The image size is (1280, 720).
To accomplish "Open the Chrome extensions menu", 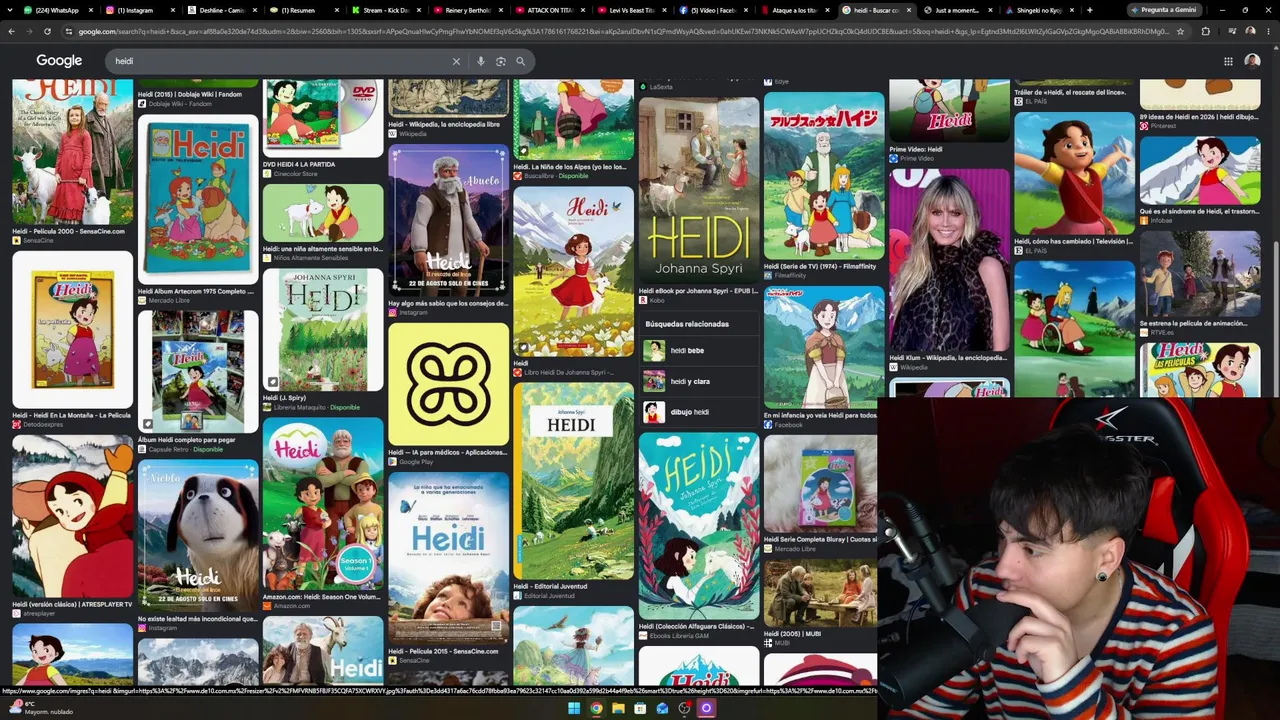I will (x=1205, y=31).
